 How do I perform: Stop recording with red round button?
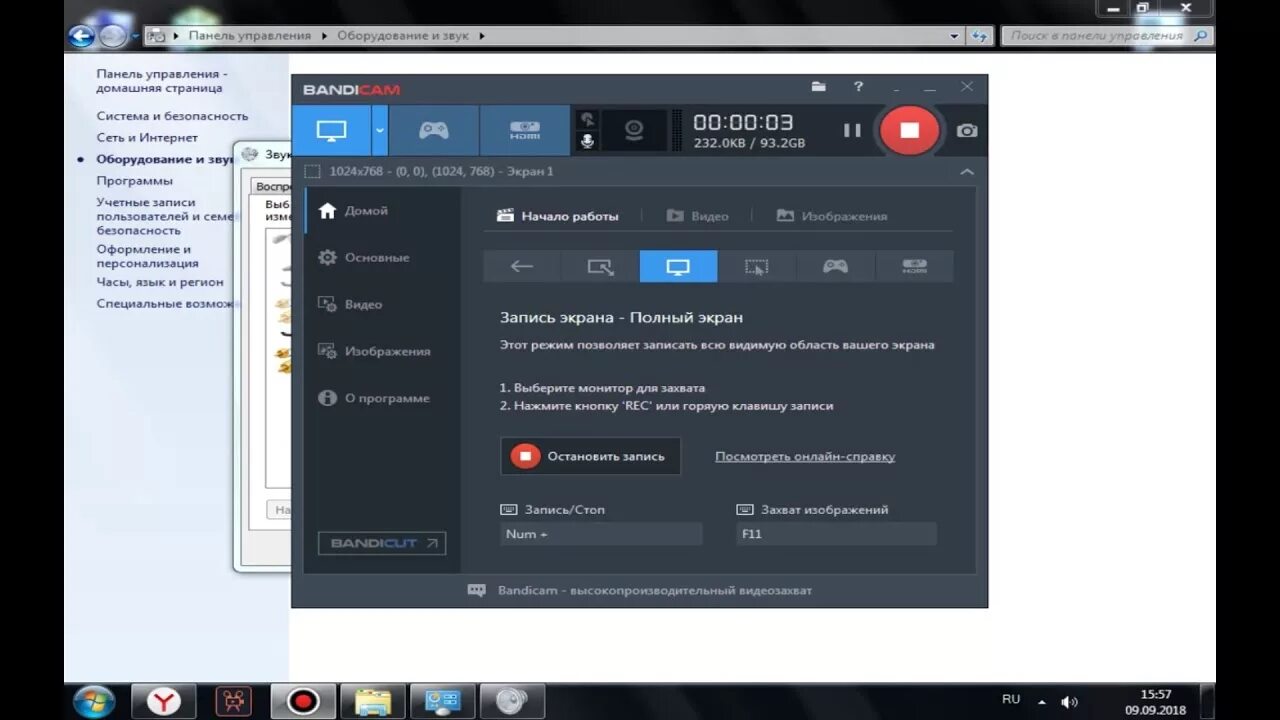pyautogui.click(x=909, y=130)
